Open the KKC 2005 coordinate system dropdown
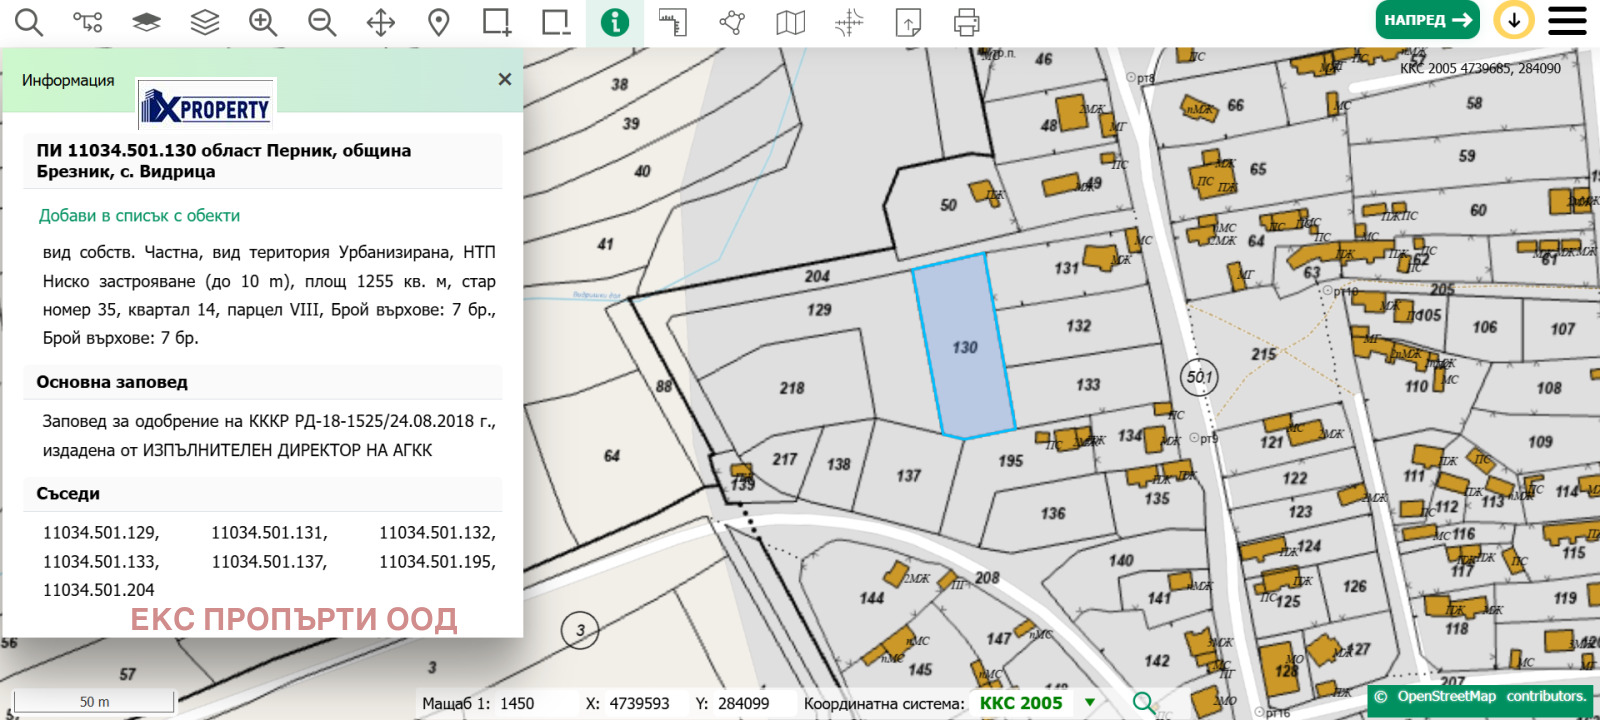 coord(1037,703)
